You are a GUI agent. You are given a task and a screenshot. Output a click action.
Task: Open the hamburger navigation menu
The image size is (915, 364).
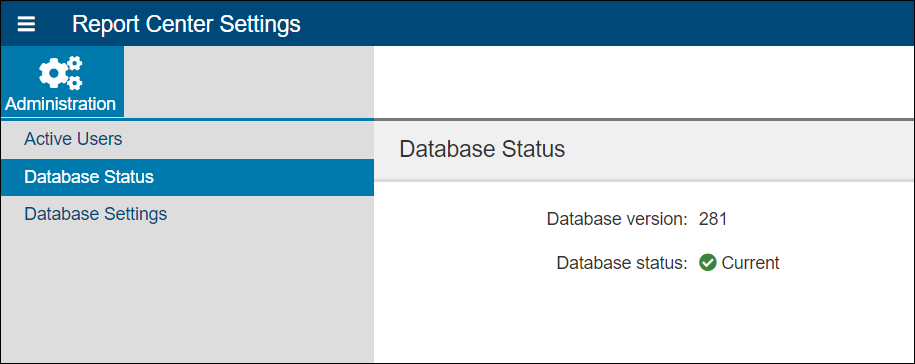tap(26, 24)
